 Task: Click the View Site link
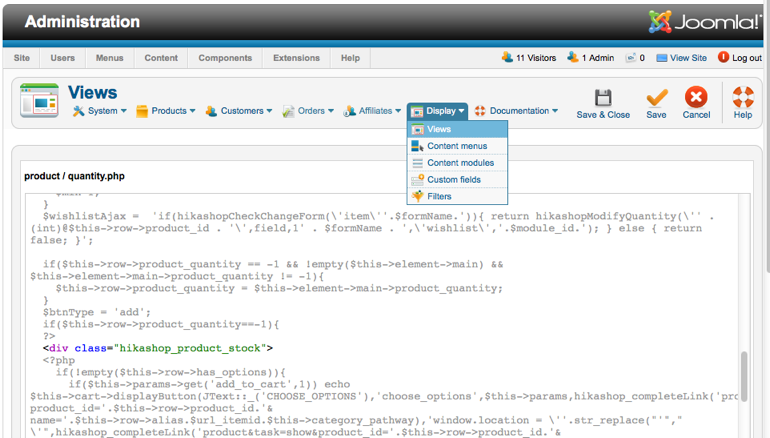pyautogui.click(x=688, y=58)
